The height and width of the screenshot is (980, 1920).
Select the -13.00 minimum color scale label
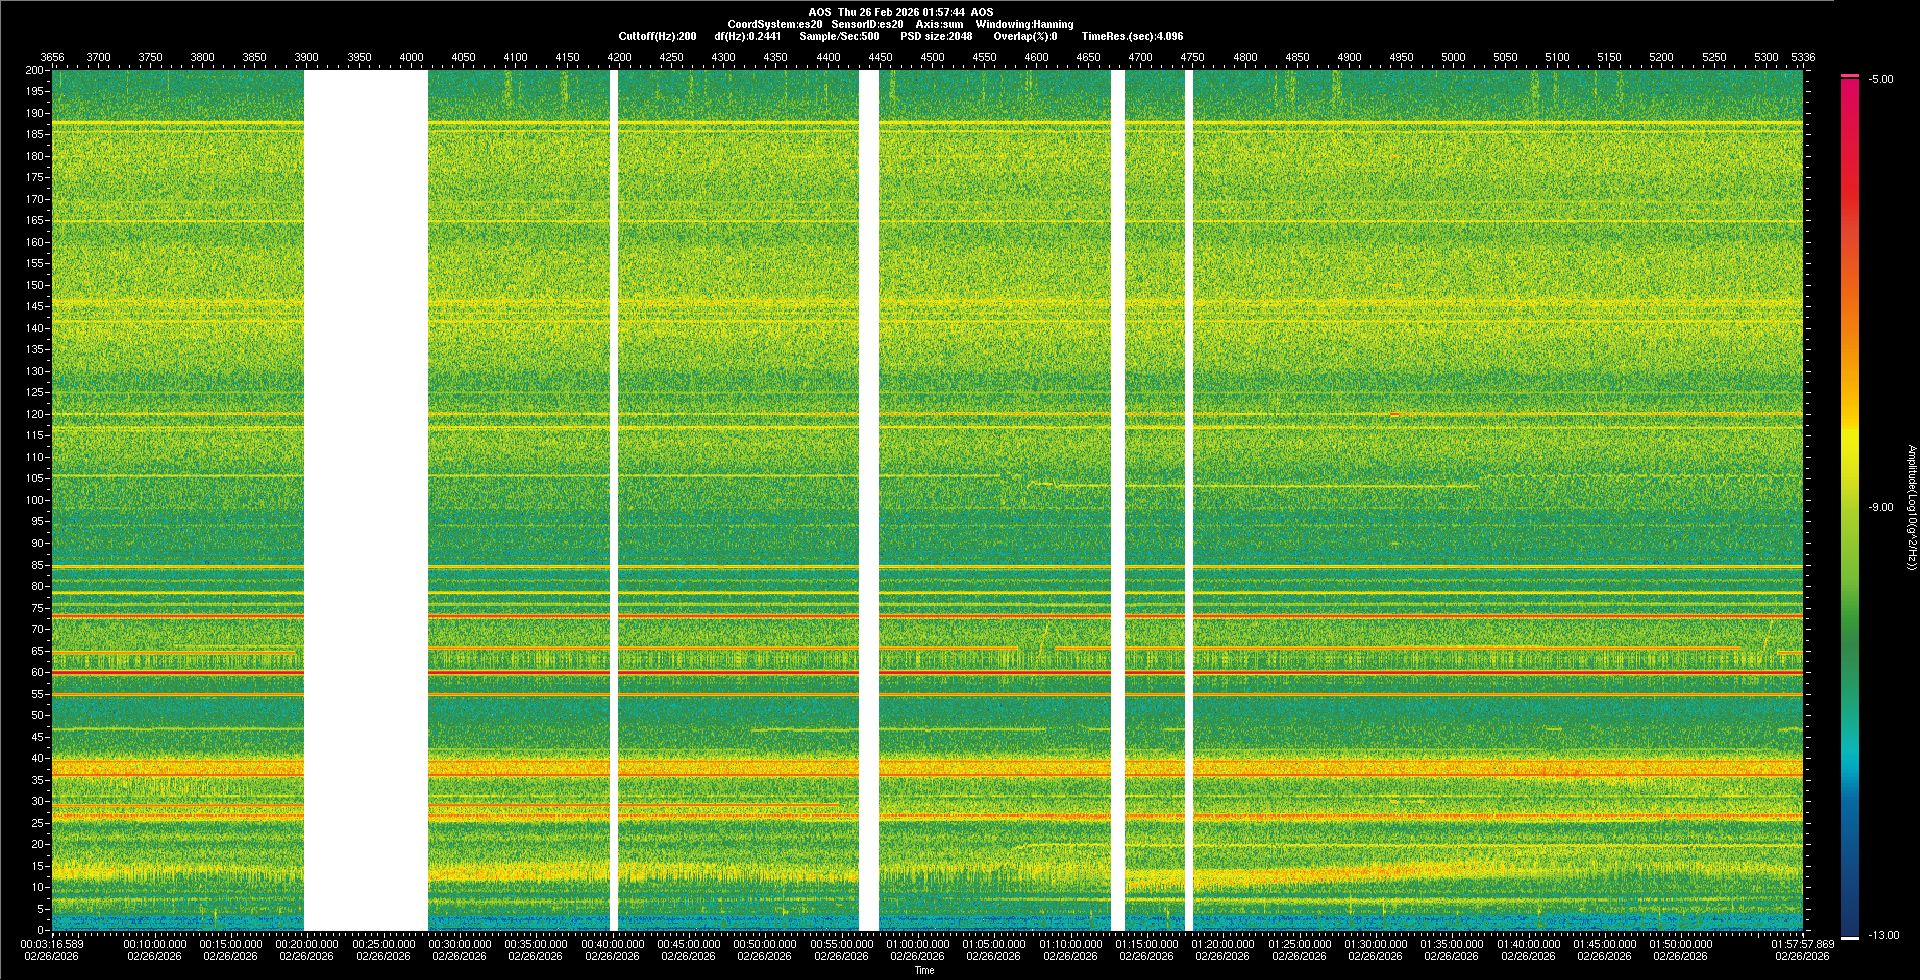(x=1884, y=935)
